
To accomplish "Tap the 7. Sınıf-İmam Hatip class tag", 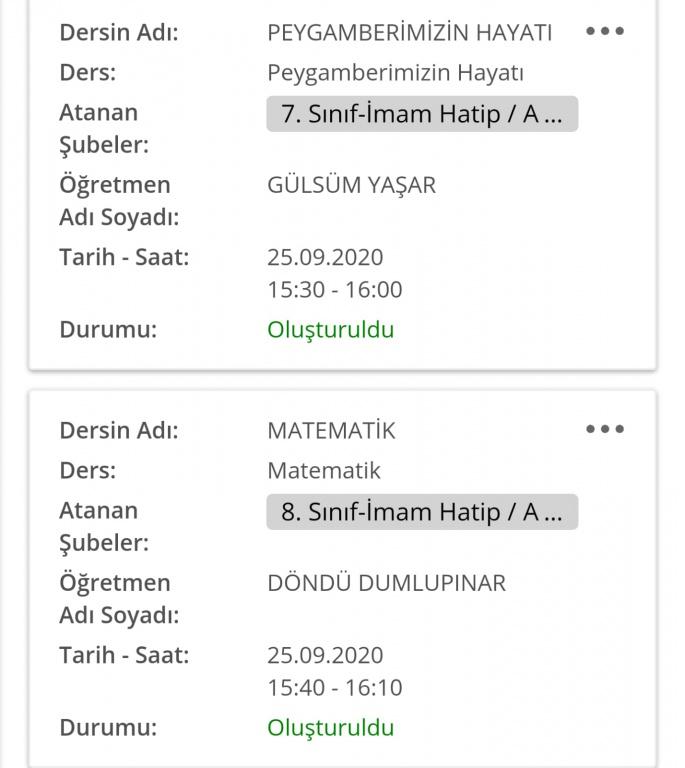I will tap(422, 114).
